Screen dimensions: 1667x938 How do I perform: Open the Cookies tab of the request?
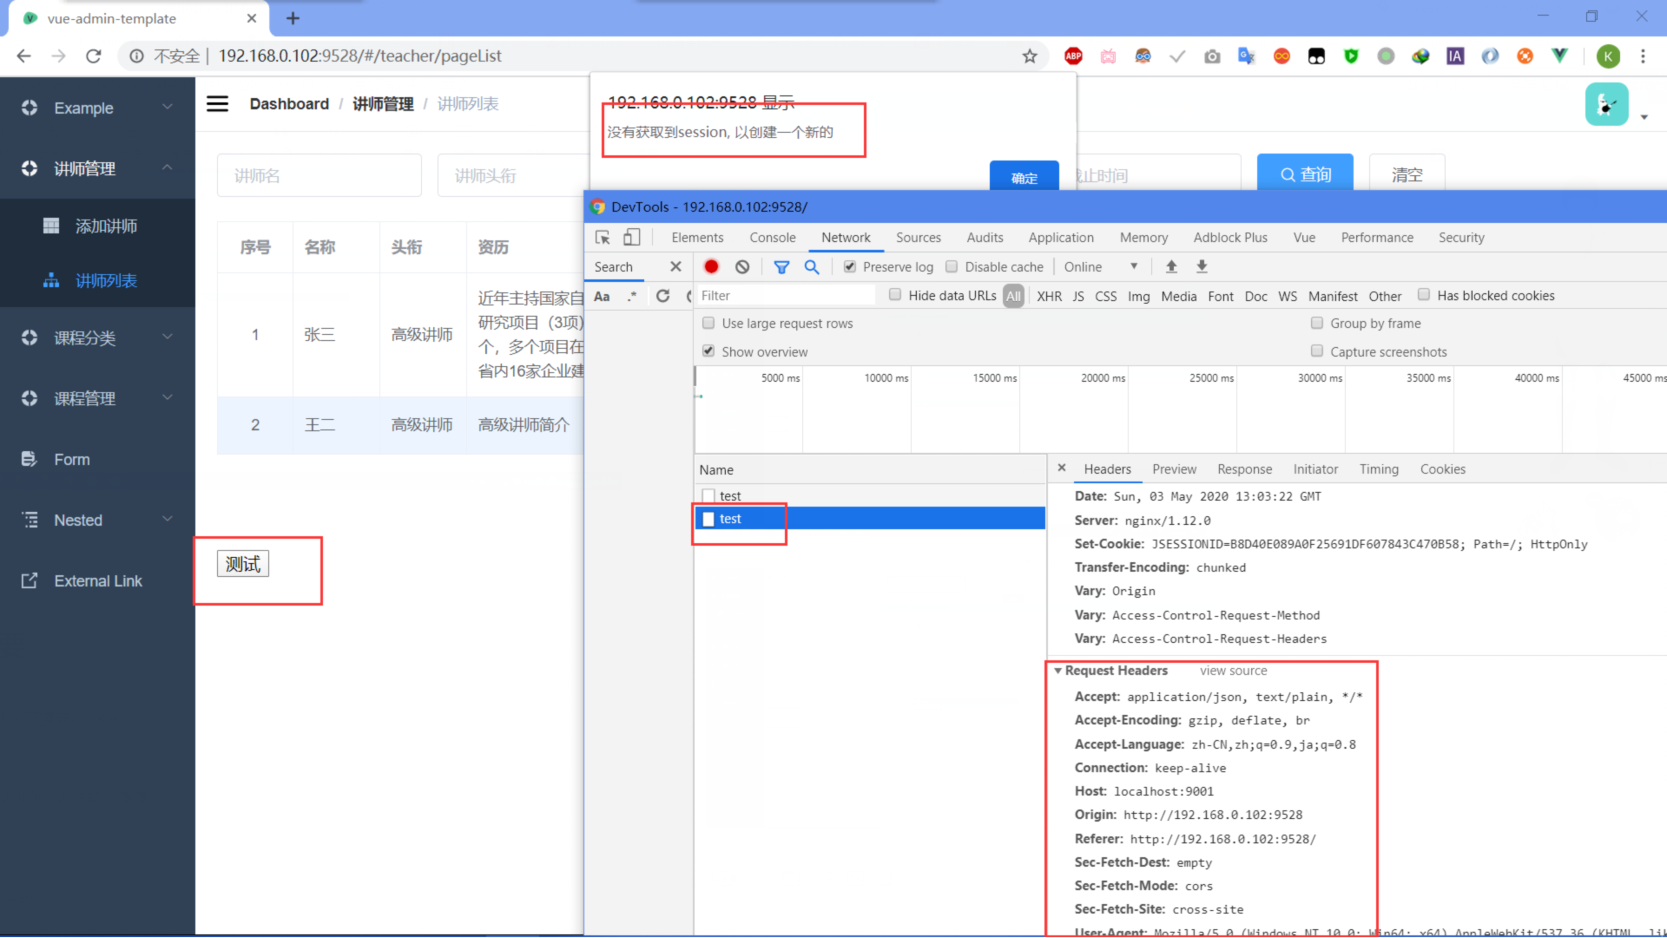1442,468
